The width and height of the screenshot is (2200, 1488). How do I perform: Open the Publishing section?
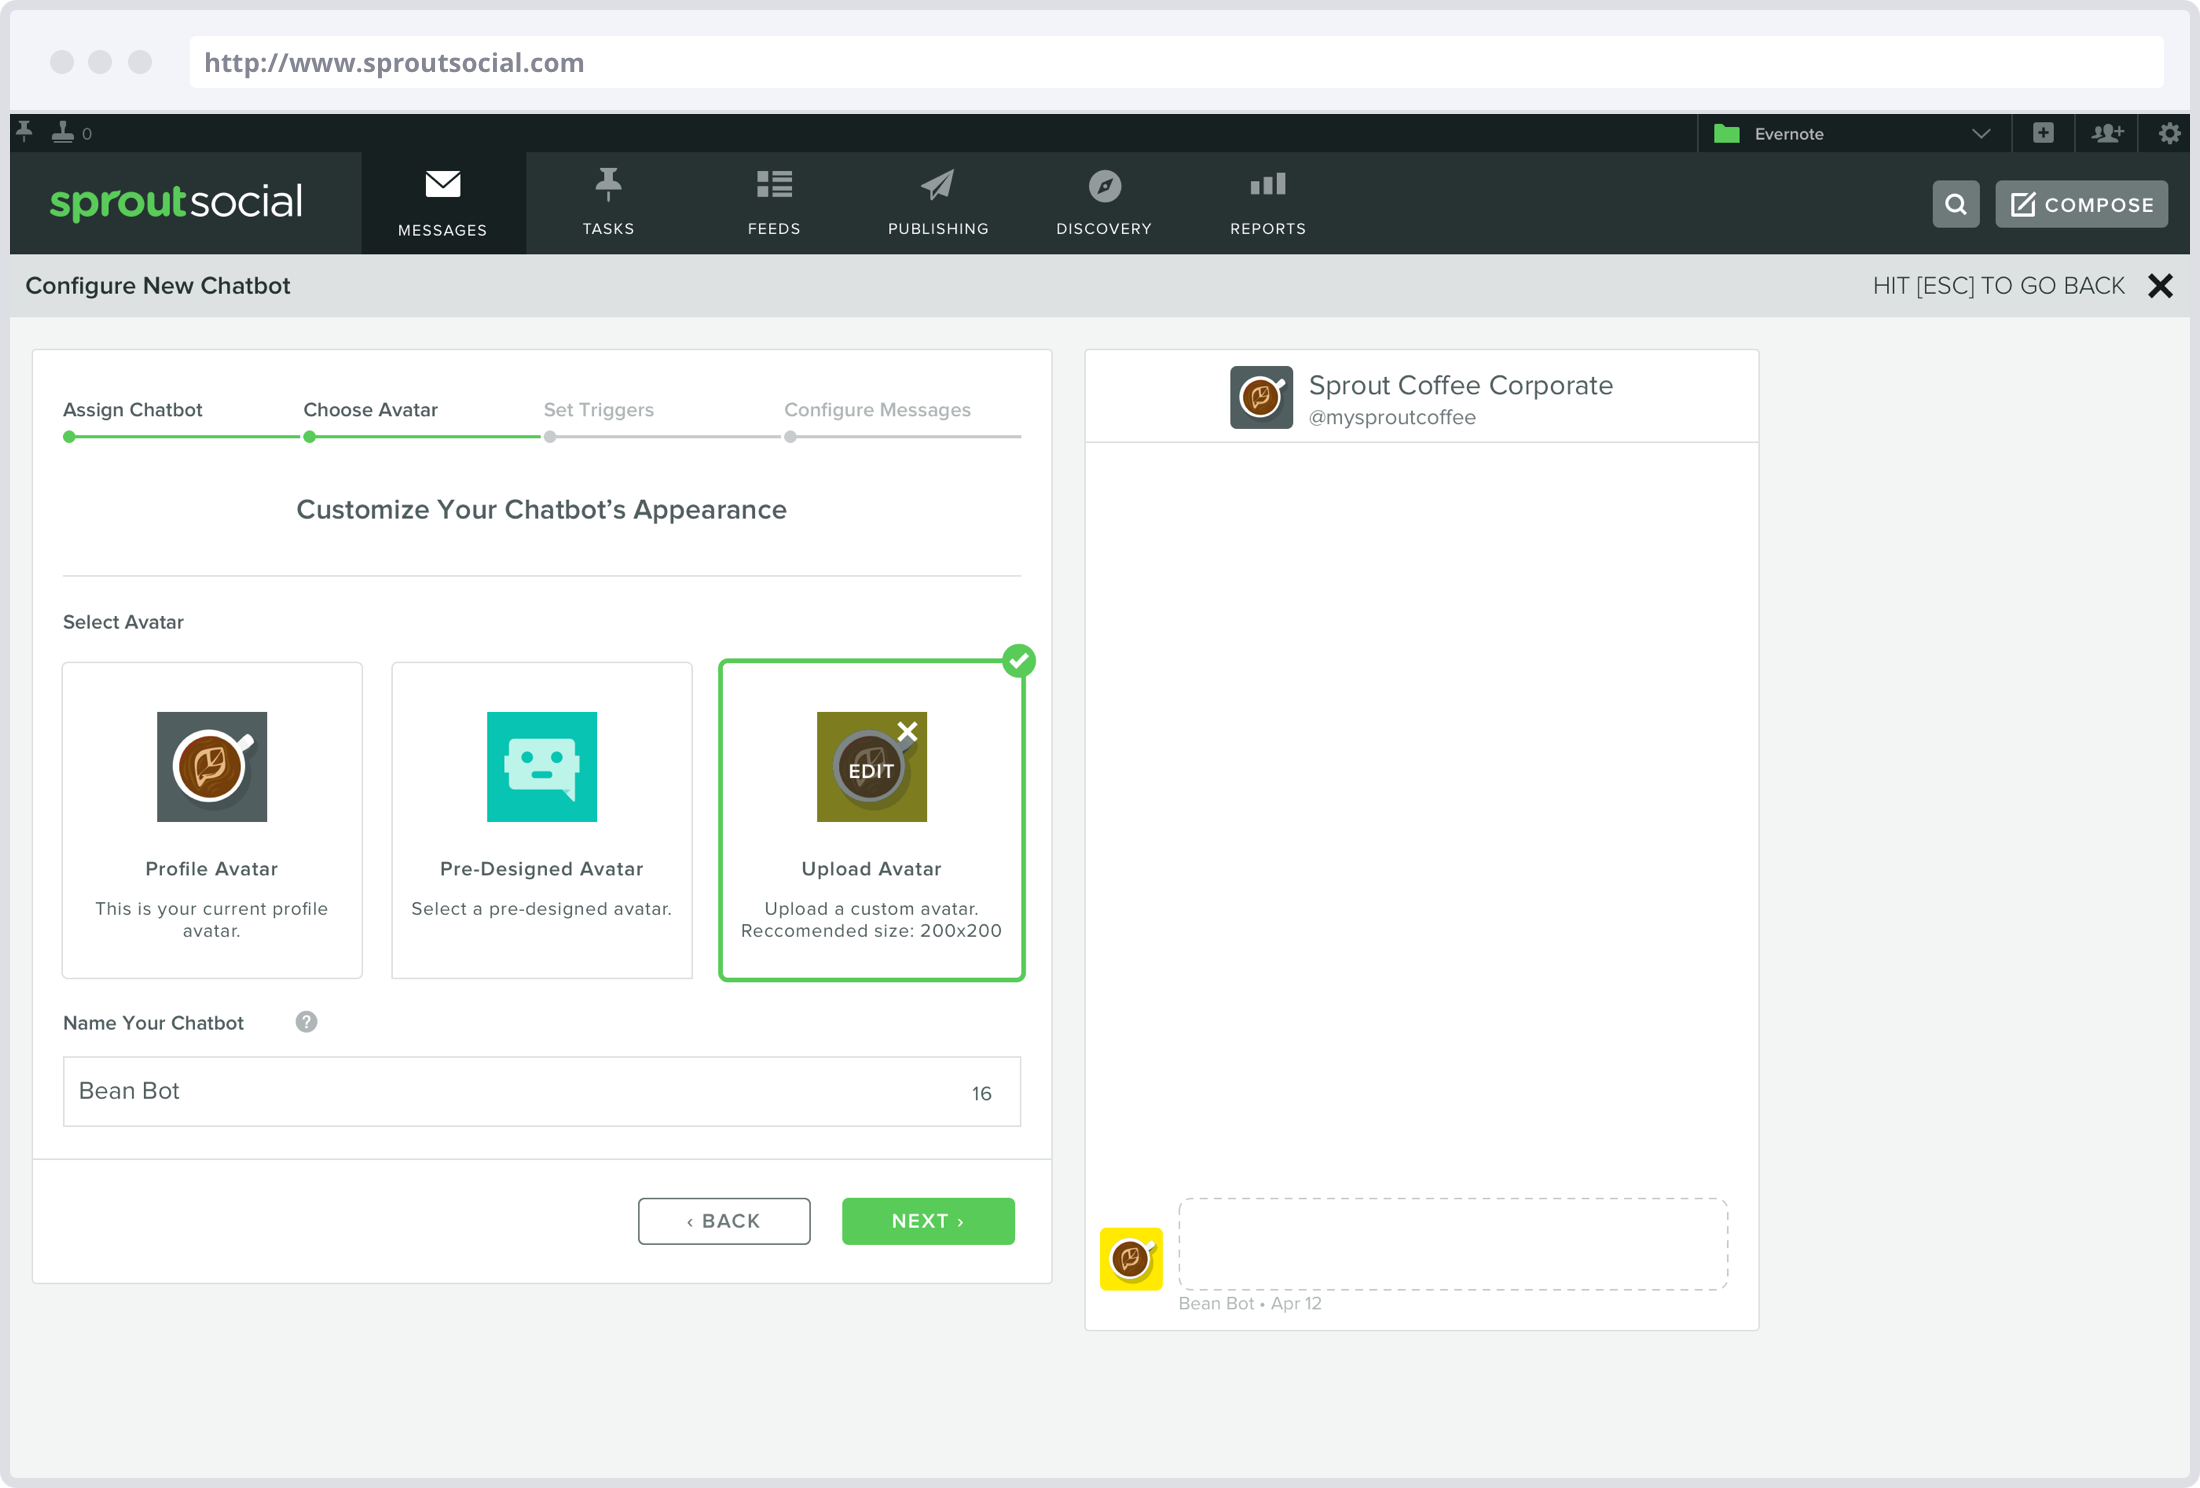938,203
